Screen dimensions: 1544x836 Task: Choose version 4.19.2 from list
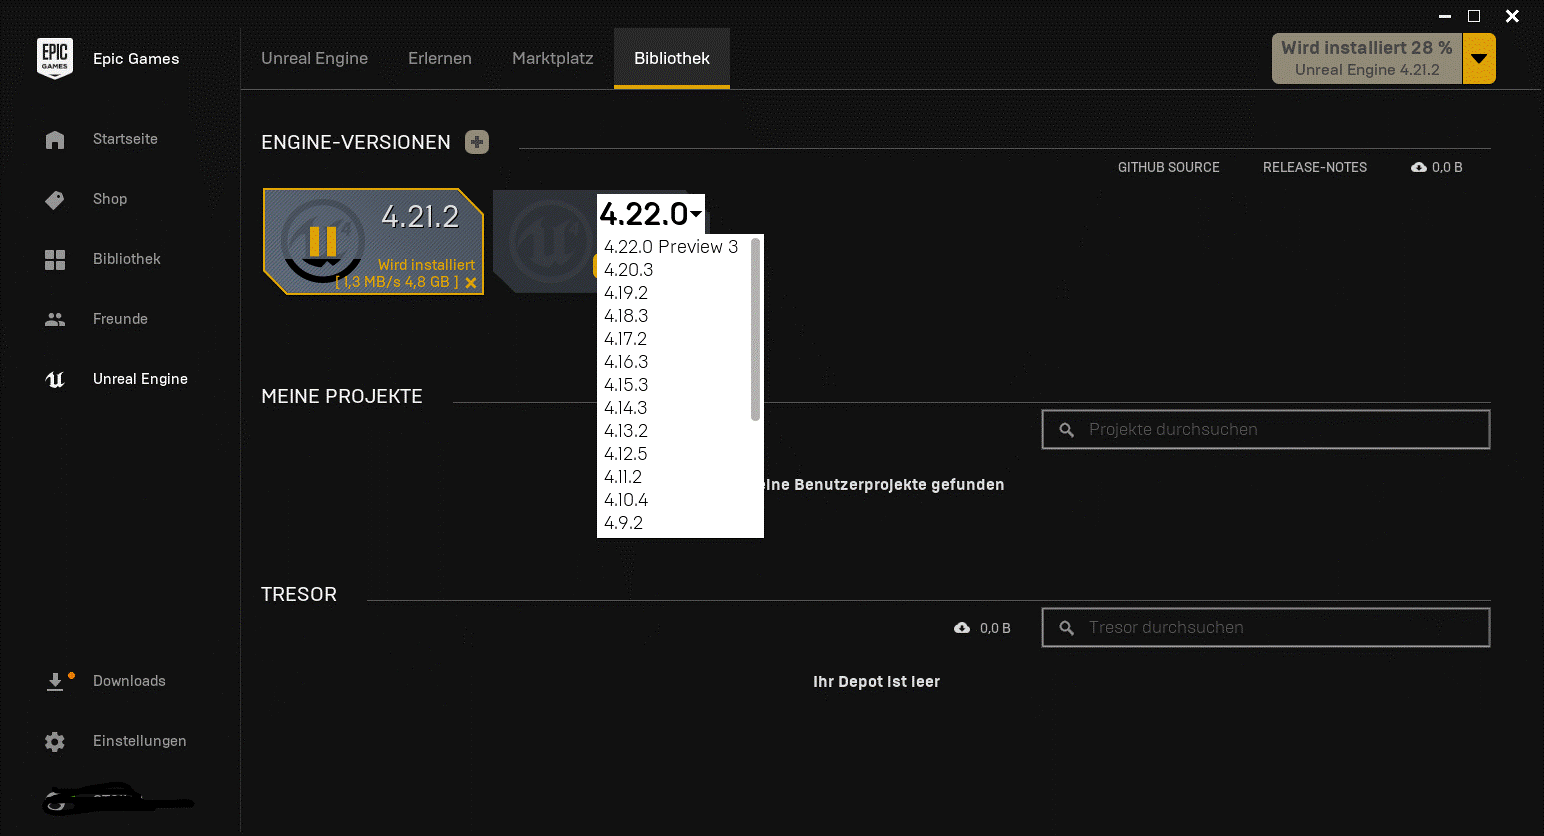coord(626,293)
